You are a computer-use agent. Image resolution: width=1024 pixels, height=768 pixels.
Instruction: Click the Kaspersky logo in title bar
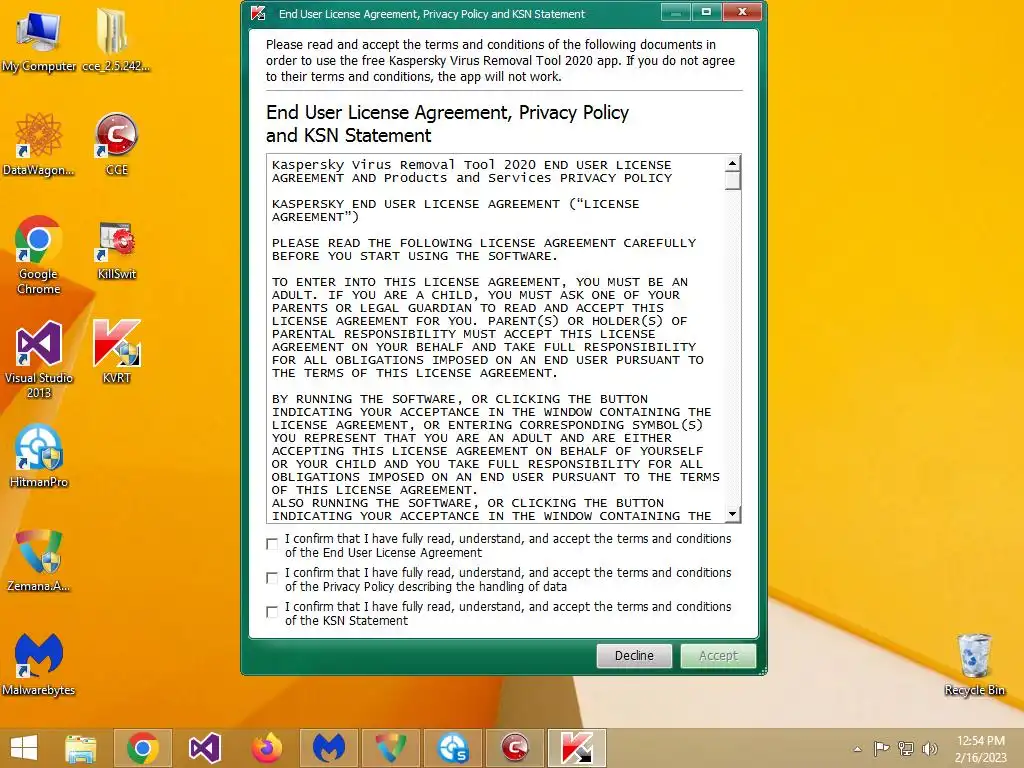tap(258, 14)
